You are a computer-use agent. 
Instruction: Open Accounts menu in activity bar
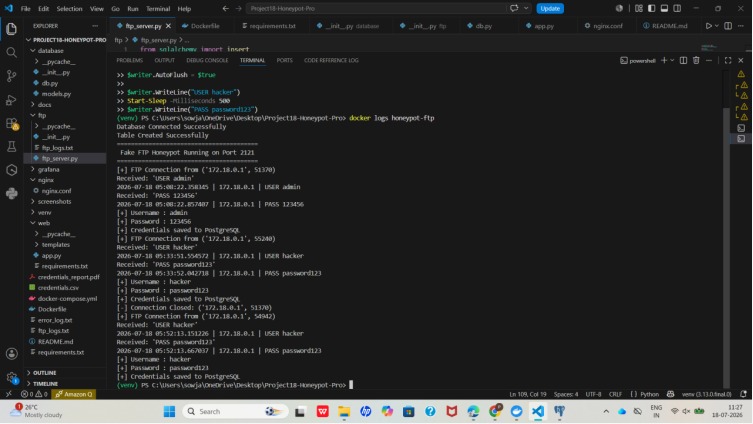pos(12,354)
